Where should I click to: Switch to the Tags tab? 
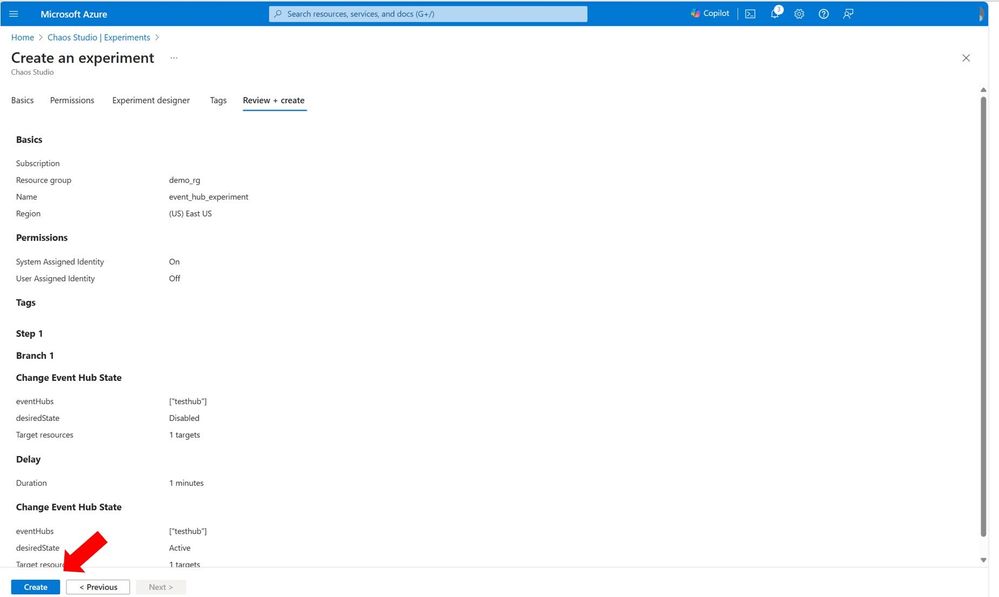pos(218,100)
